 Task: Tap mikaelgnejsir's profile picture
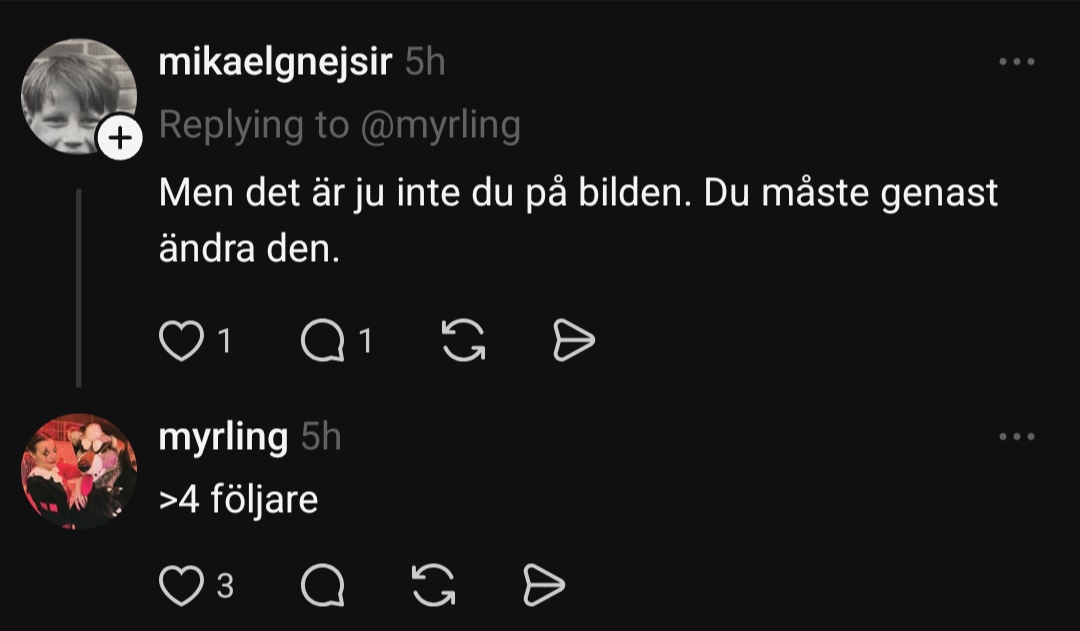point(78,96)
